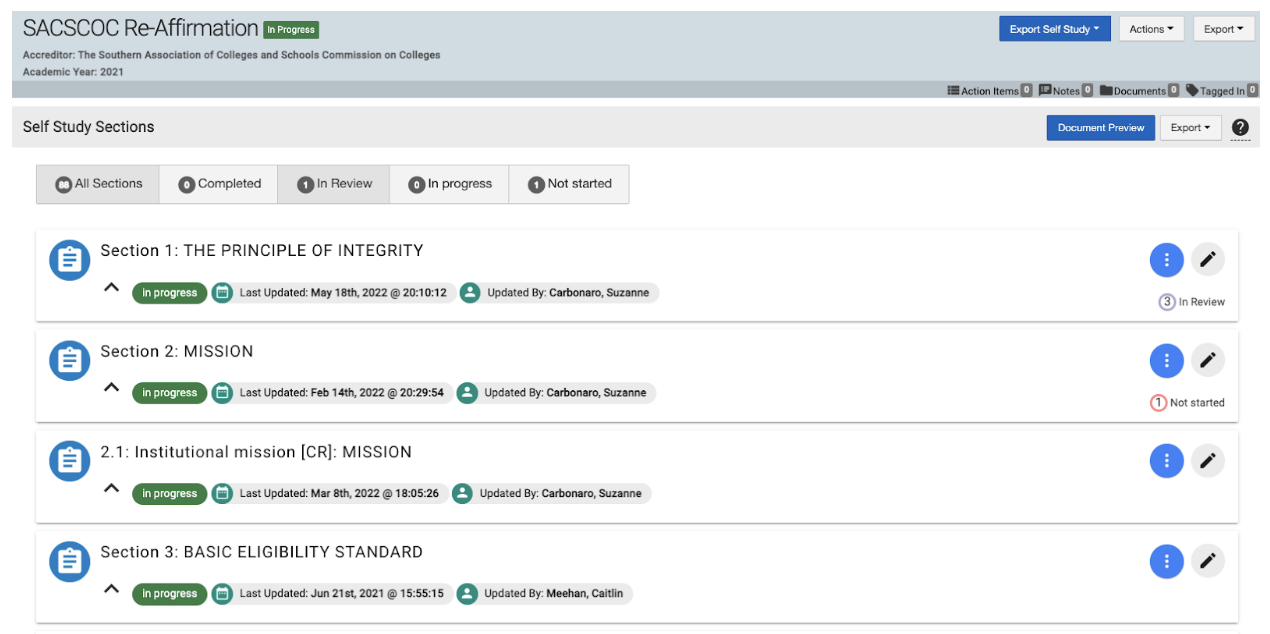Image resolution: width=1270 pixels, height=634 pixels.
Task: Click calendar icon in Section 3 row
Action: coord(222,594)
